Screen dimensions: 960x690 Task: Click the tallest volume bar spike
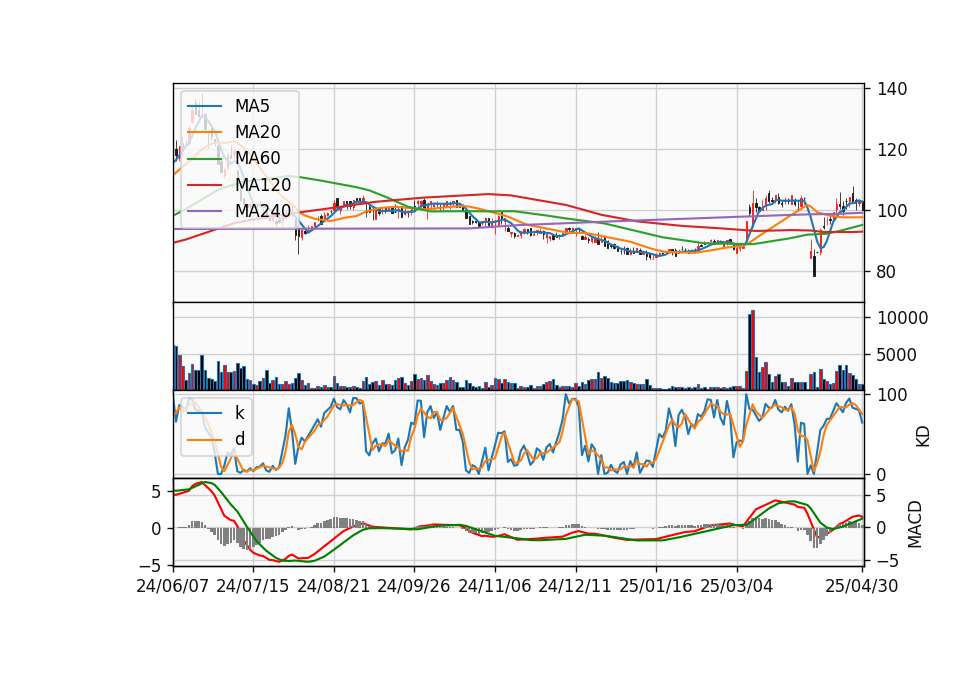[x=753, y=350]
